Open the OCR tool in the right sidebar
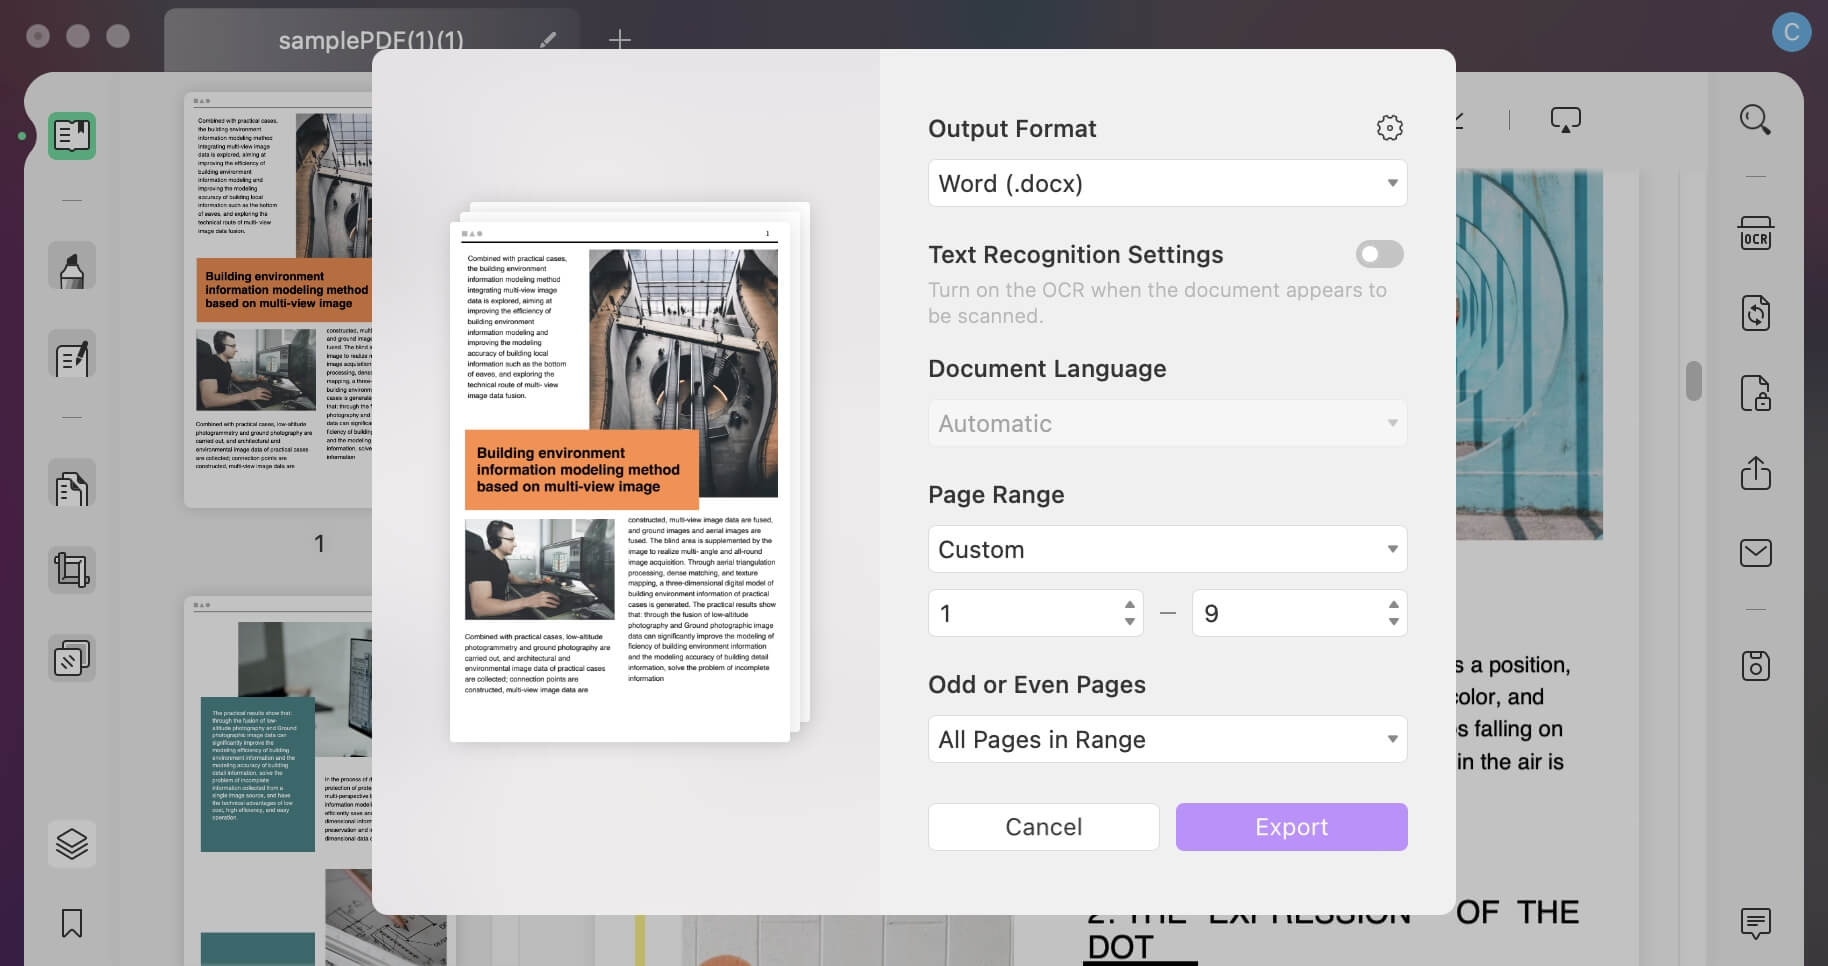Image resolution: width=1828 pixels, height=966 pixels. [x=1756, y=234]
